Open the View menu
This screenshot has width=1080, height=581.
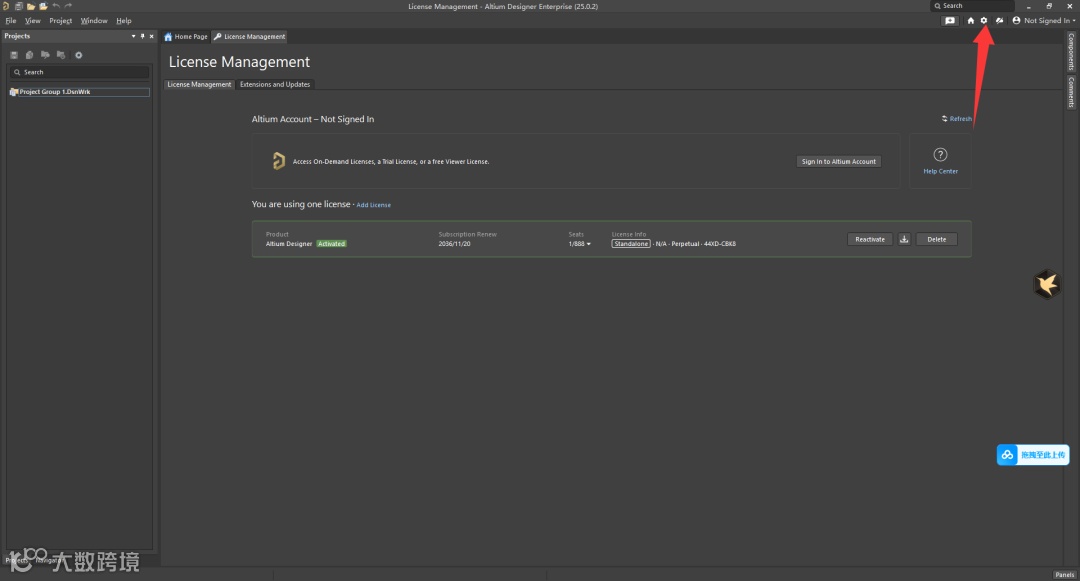point(32,21)
